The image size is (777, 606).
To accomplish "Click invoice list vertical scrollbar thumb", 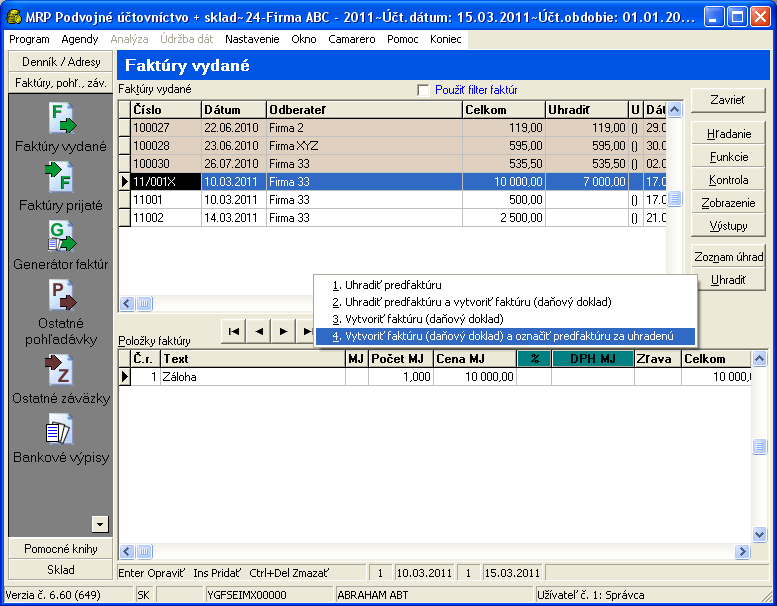I will pyautogui.click(x=674, y=199).
